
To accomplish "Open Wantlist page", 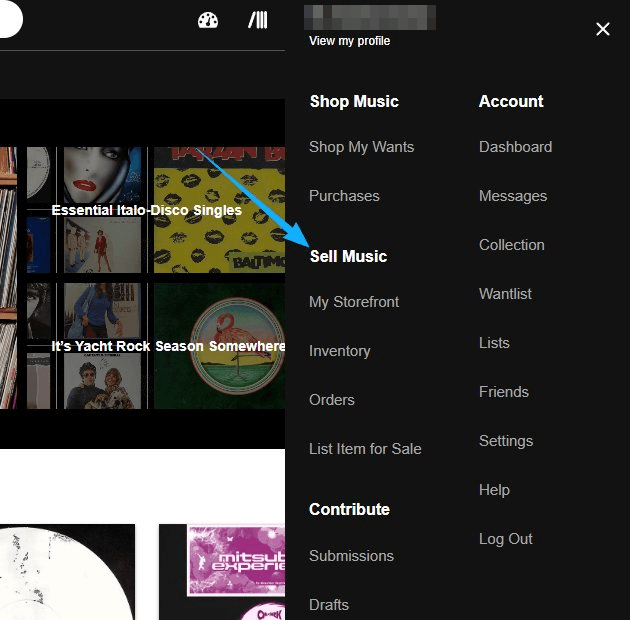I will point(505,294).
